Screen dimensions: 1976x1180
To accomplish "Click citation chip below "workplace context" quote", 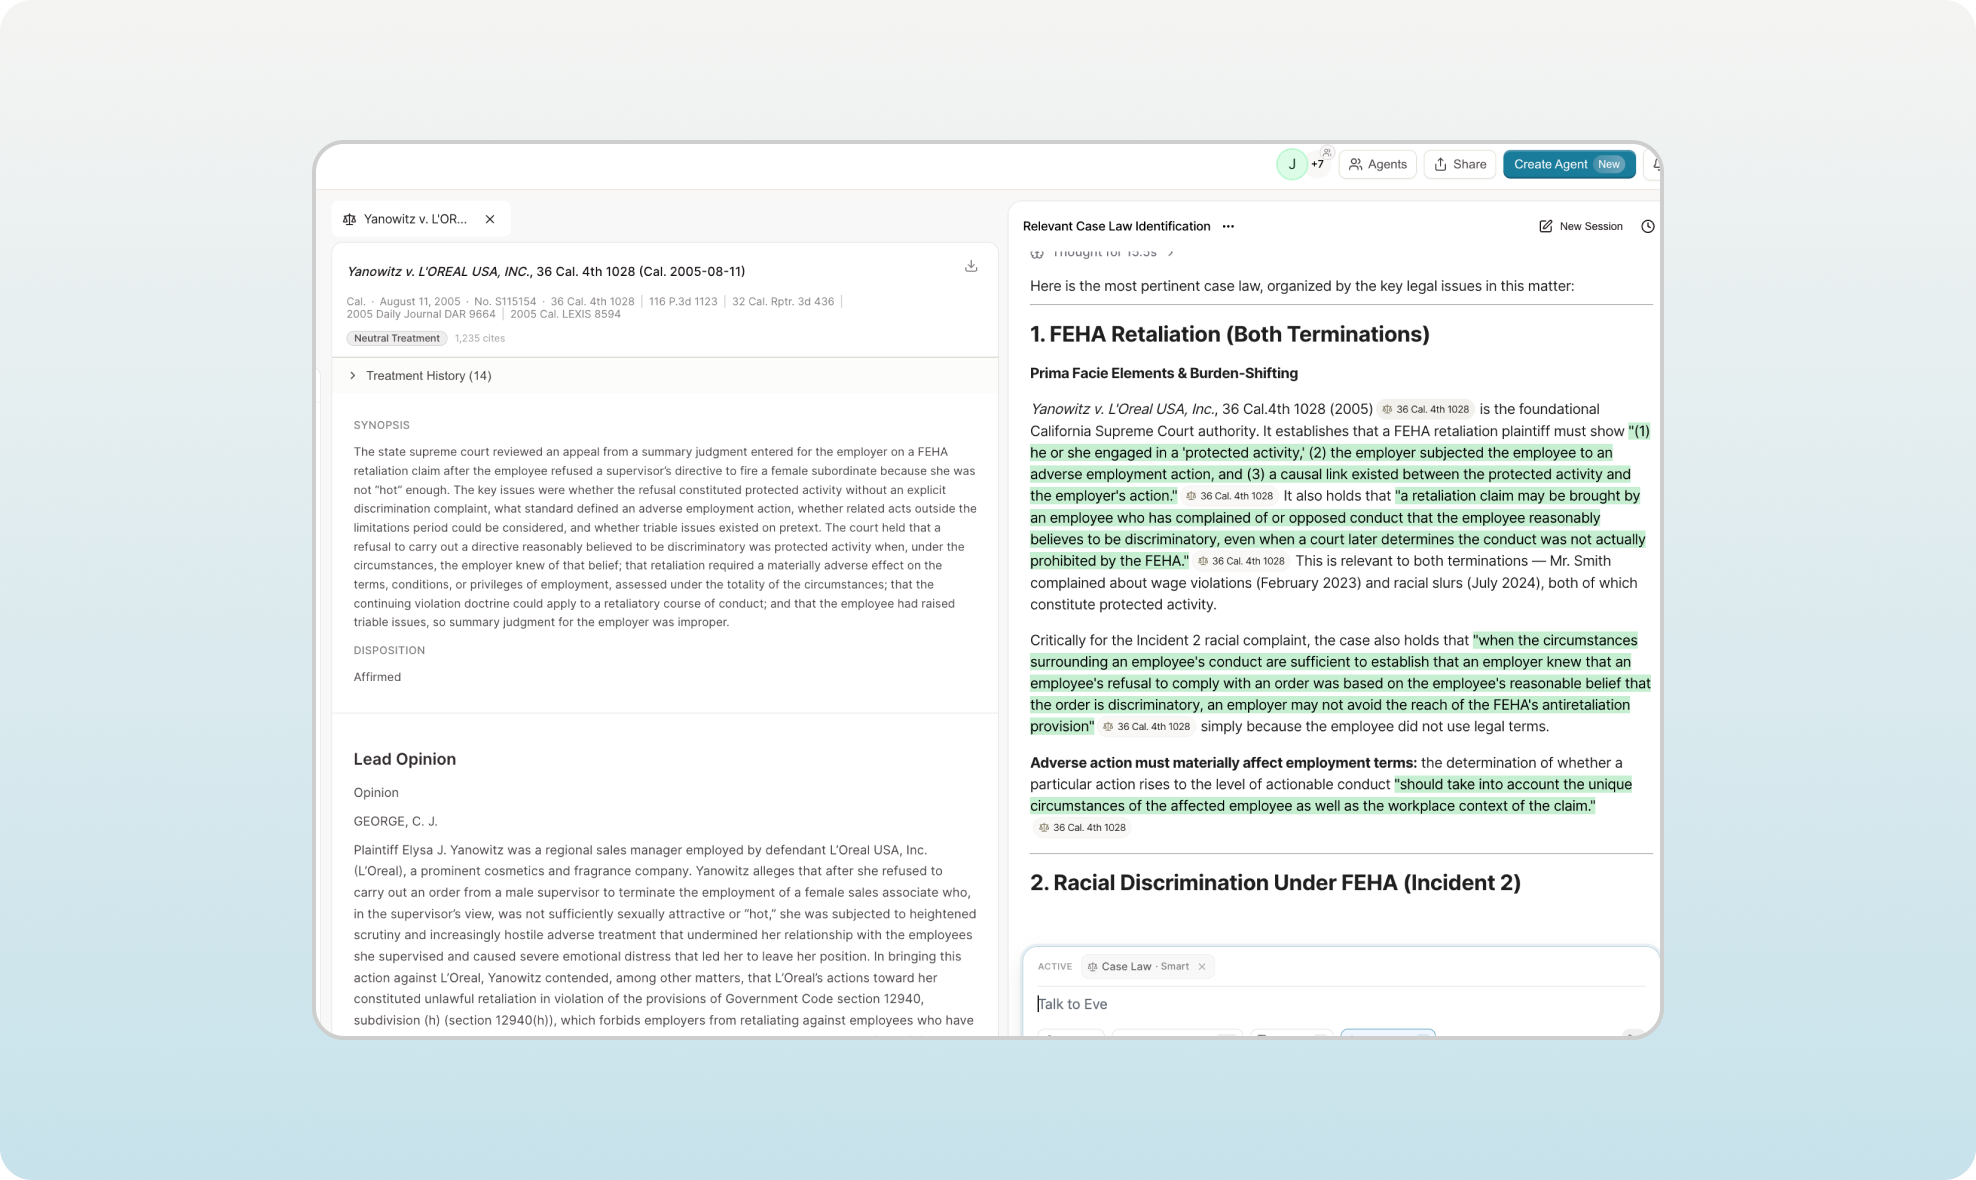I will coord(1081,827).
